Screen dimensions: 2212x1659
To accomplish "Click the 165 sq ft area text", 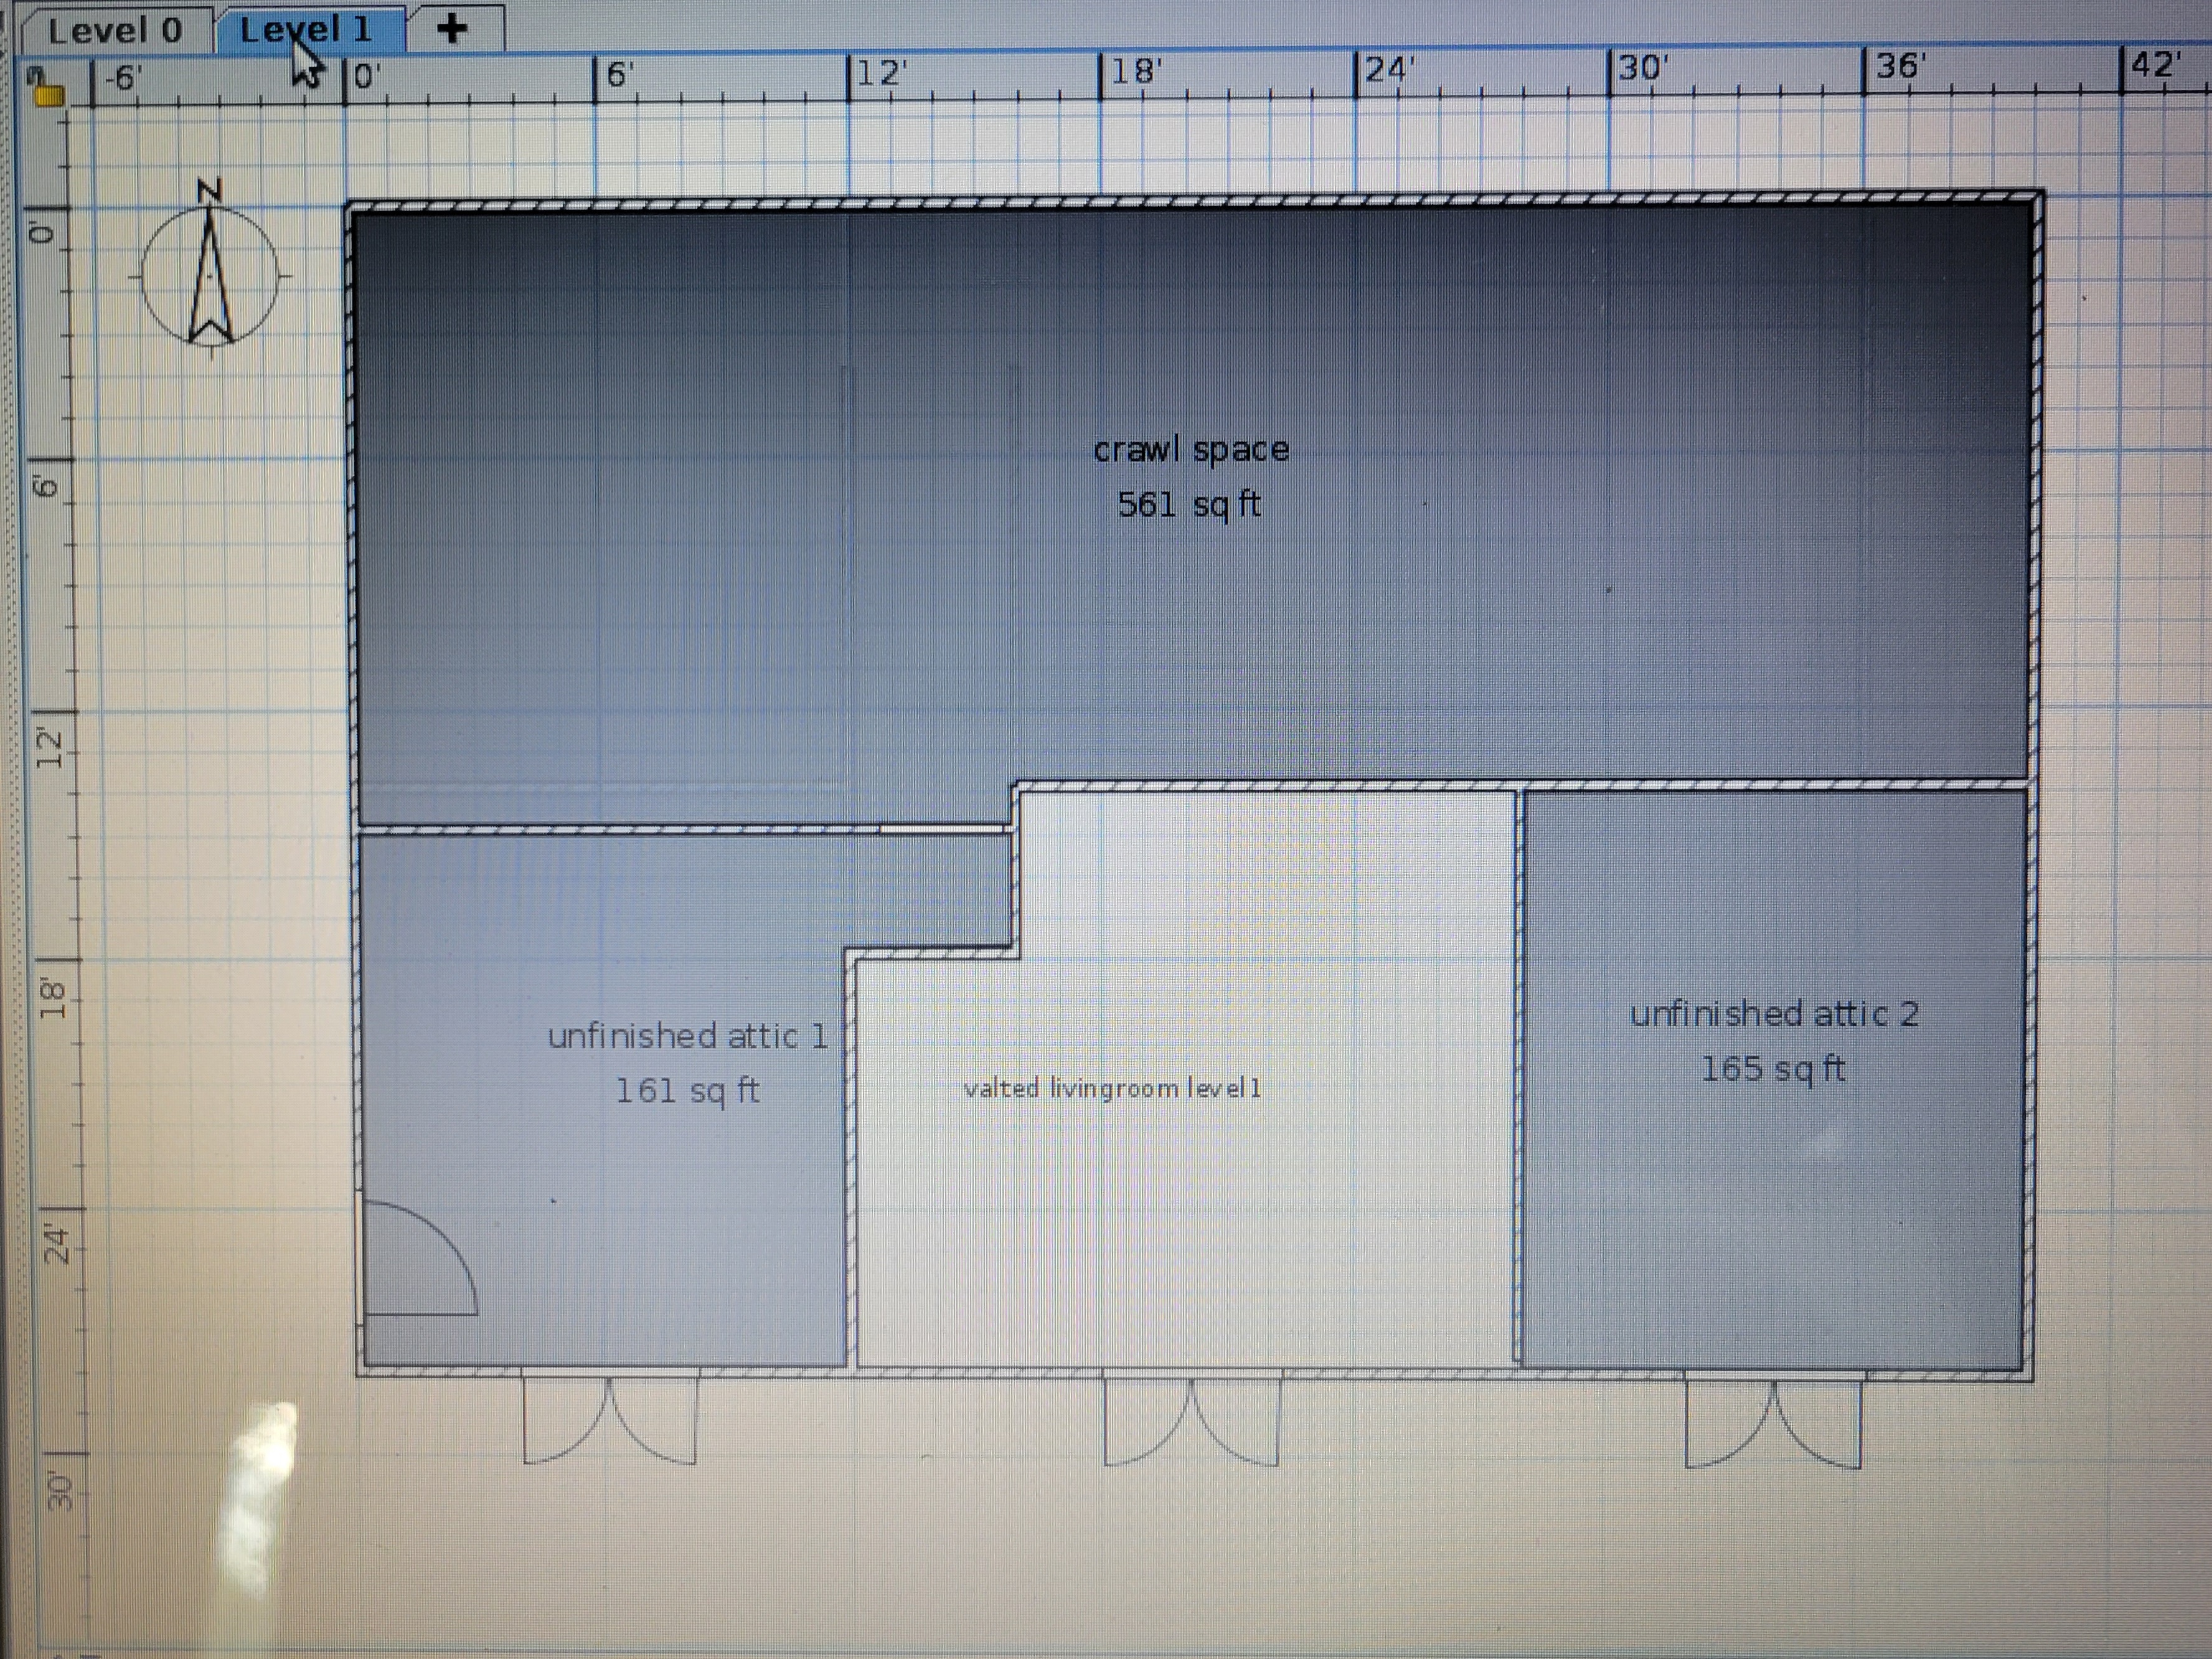I will click(x=1773, y=1069).
